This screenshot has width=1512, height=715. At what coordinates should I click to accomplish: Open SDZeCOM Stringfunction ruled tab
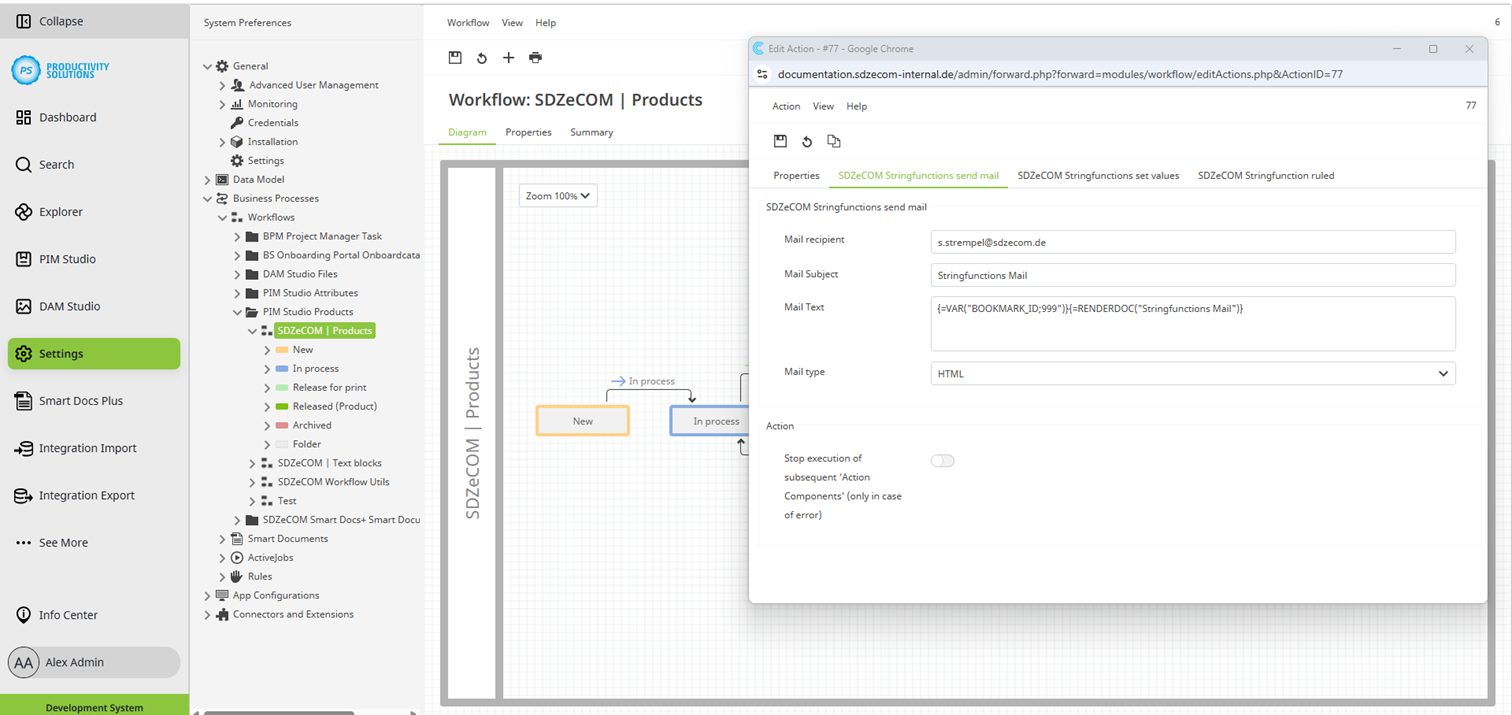click(x=1266, y=175)
